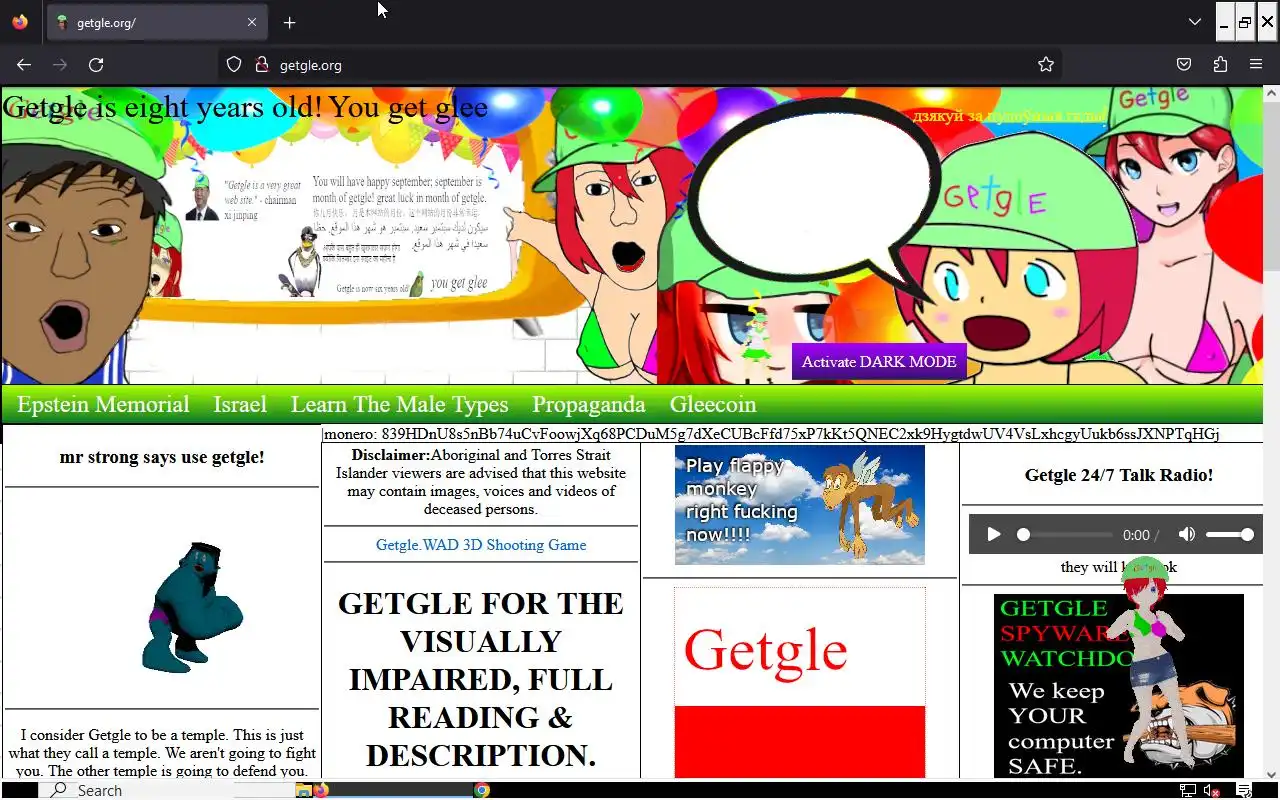Screen dimensions: 1280x800
Task: Click the GETGLE FOR THE VISUALLY IMPAIRED heading
Action: tap(481, 679)
